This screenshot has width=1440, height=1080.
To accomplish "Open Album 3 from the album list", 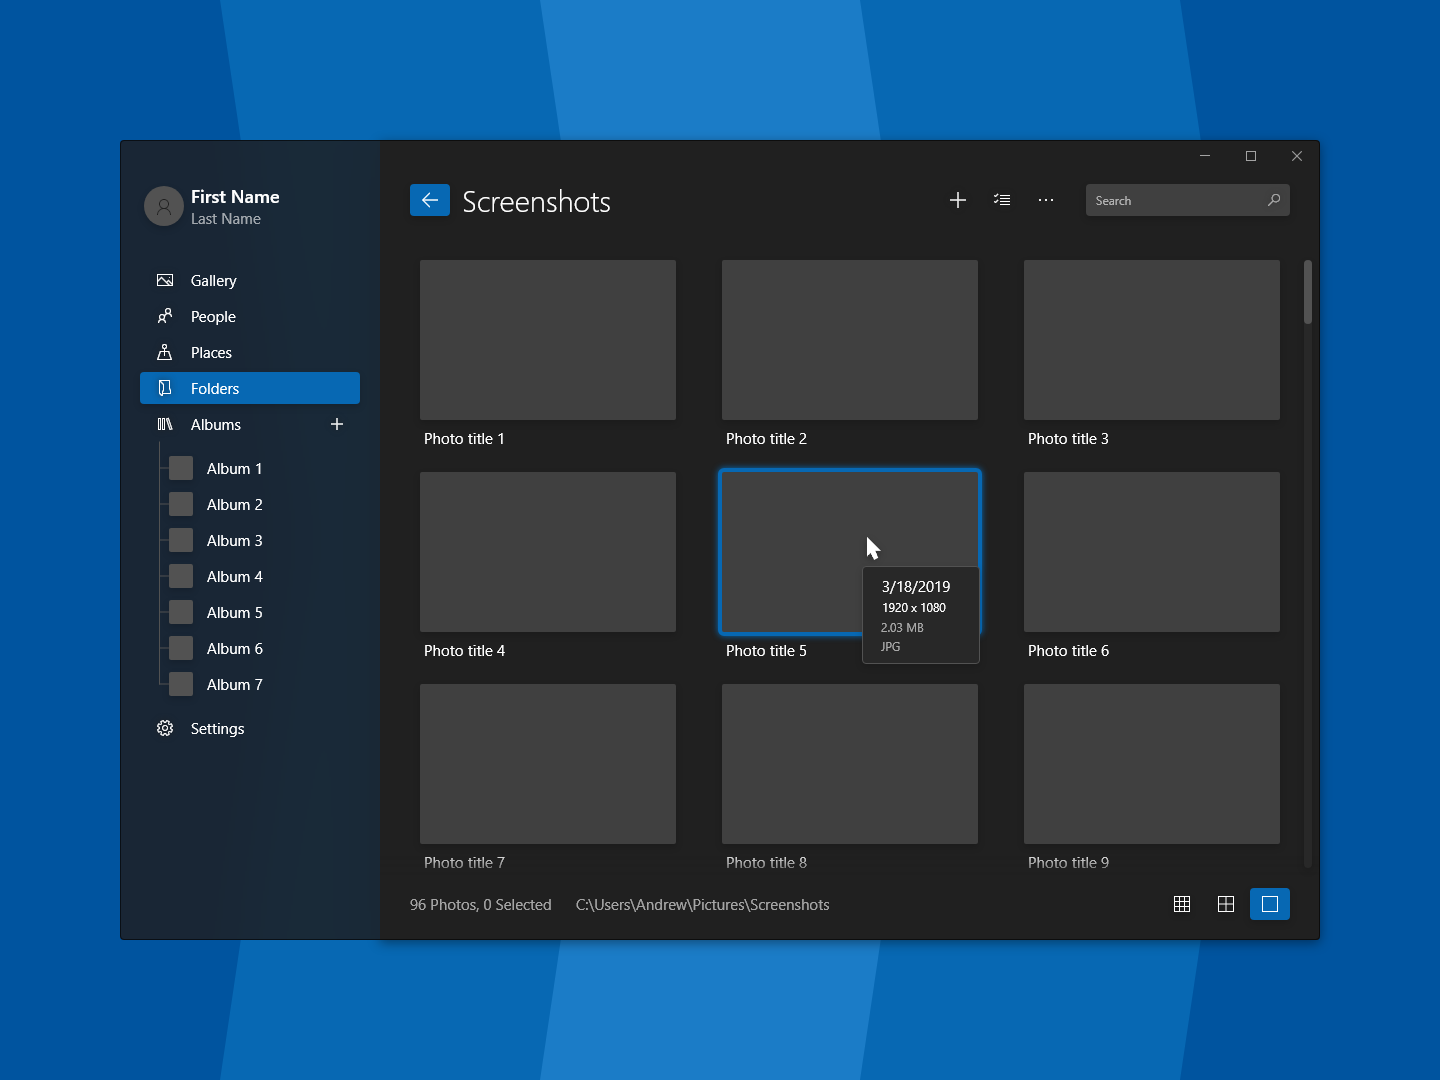I will coord(233,540).
